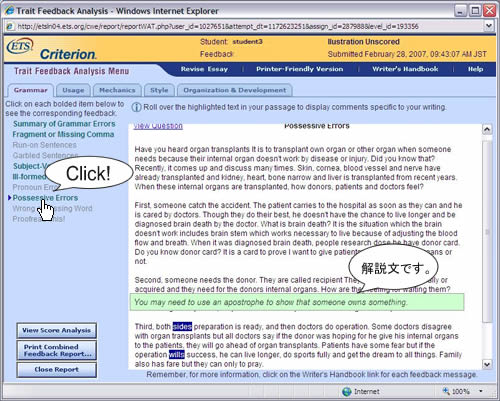Click the essay scrollbar down arrow
The image size is (500, 401).
click(x=487, y=364)
